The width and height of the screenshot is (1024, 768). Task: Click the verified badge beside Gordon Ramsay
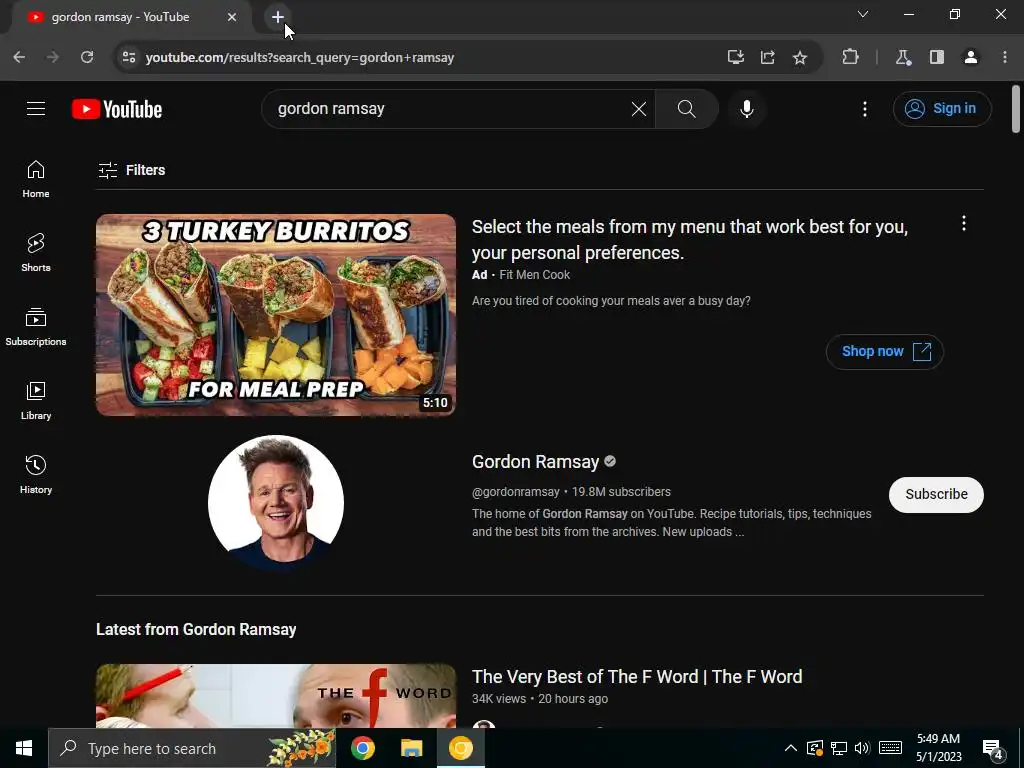(x=610, y=462)
